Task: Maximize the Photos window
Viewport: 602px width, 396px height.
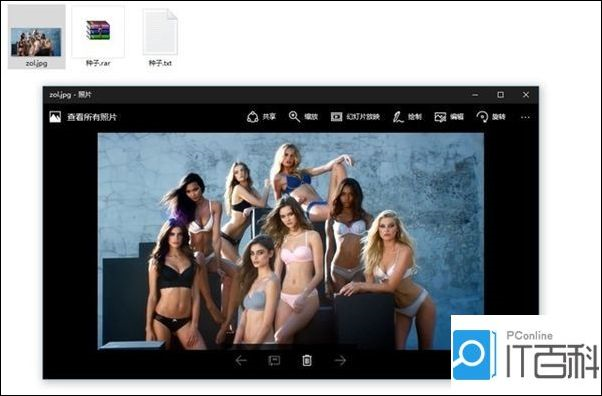Action: pyautogui.click(x=500, y=94)
